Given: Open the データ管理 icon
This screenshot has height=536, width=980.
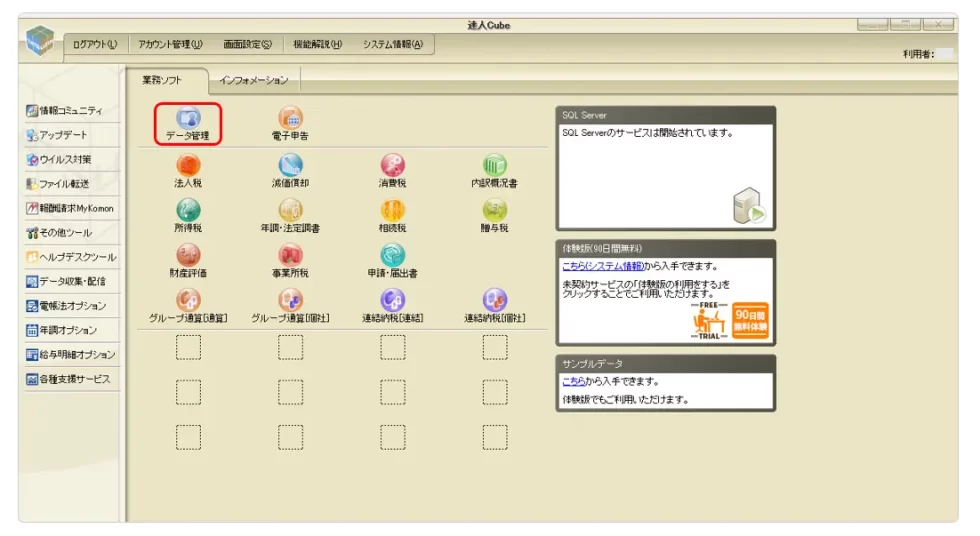Looking at the screenshot, I should pos(188,120).
